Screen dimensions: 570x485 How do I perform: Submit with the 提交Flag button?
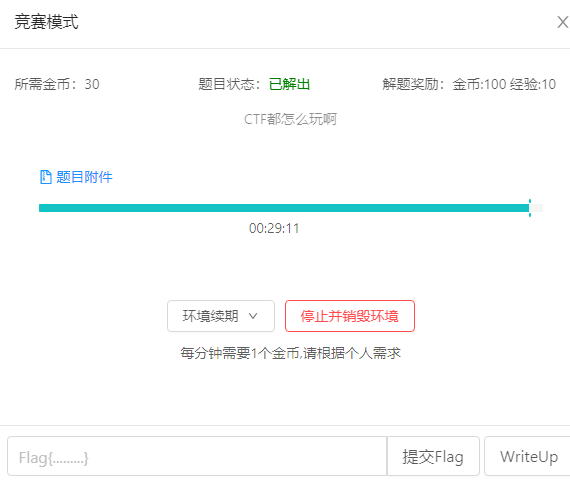tap(433, 456)
